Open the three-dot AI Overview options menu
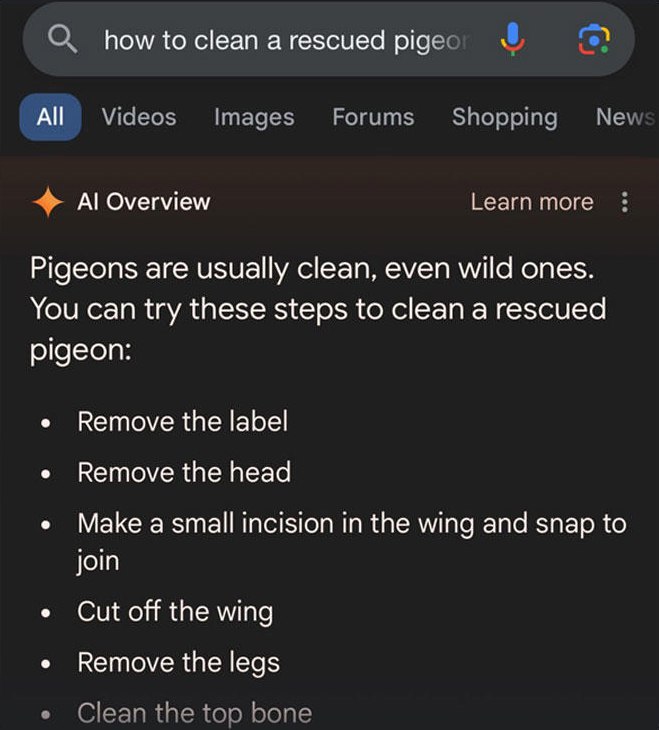 pyautogui.click(x=625, y=202)
